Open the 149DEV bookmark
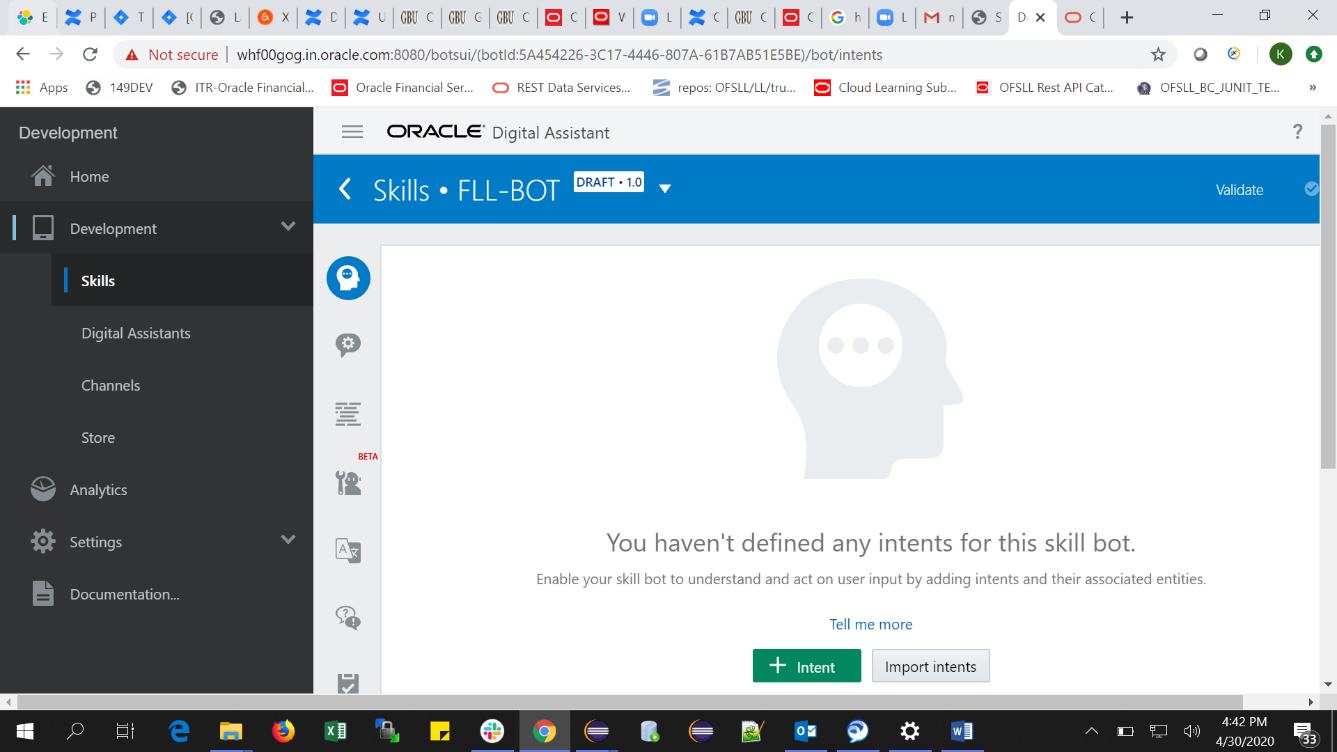 coord(120,88)
